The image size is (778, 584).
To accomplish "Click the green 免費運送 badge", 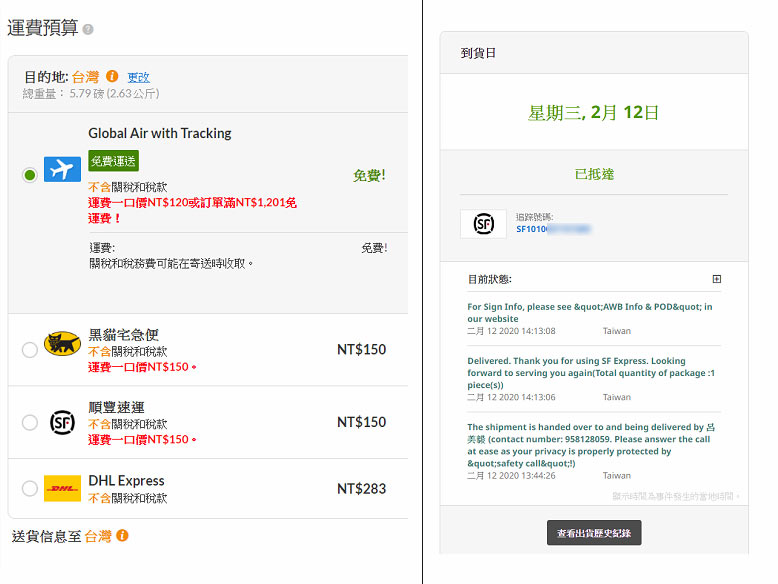I will pos(113,161).
